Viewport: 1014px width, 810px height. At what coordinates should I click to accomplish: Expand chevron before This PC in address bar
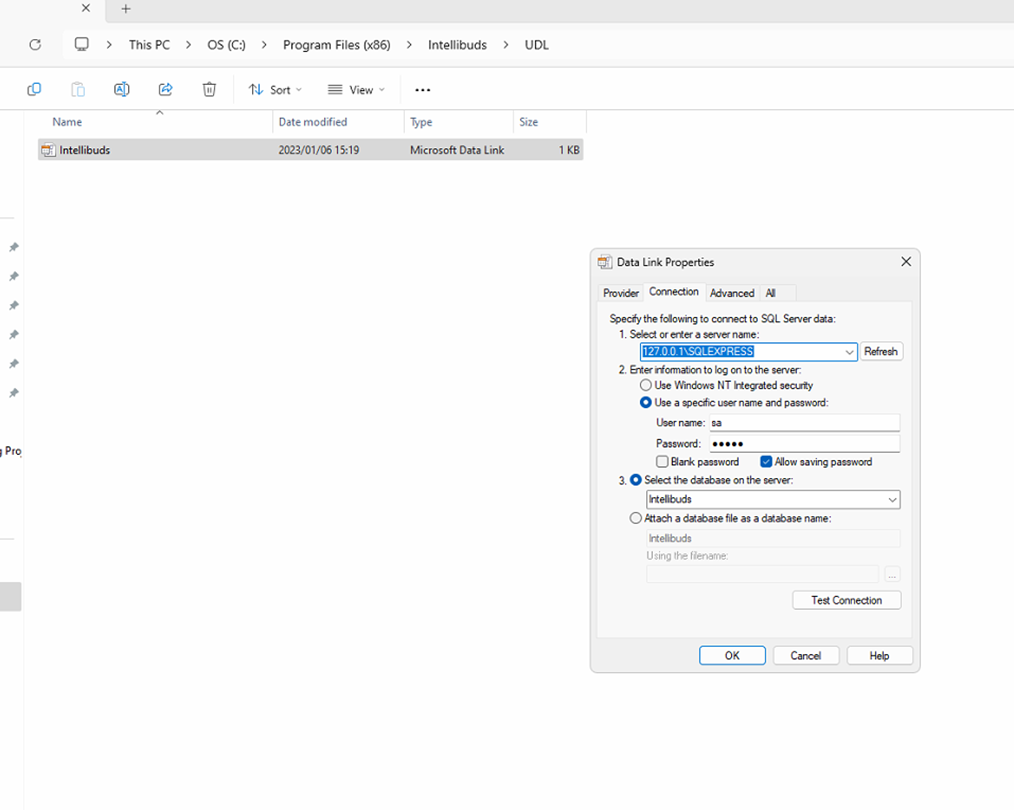tap(109, 45)
